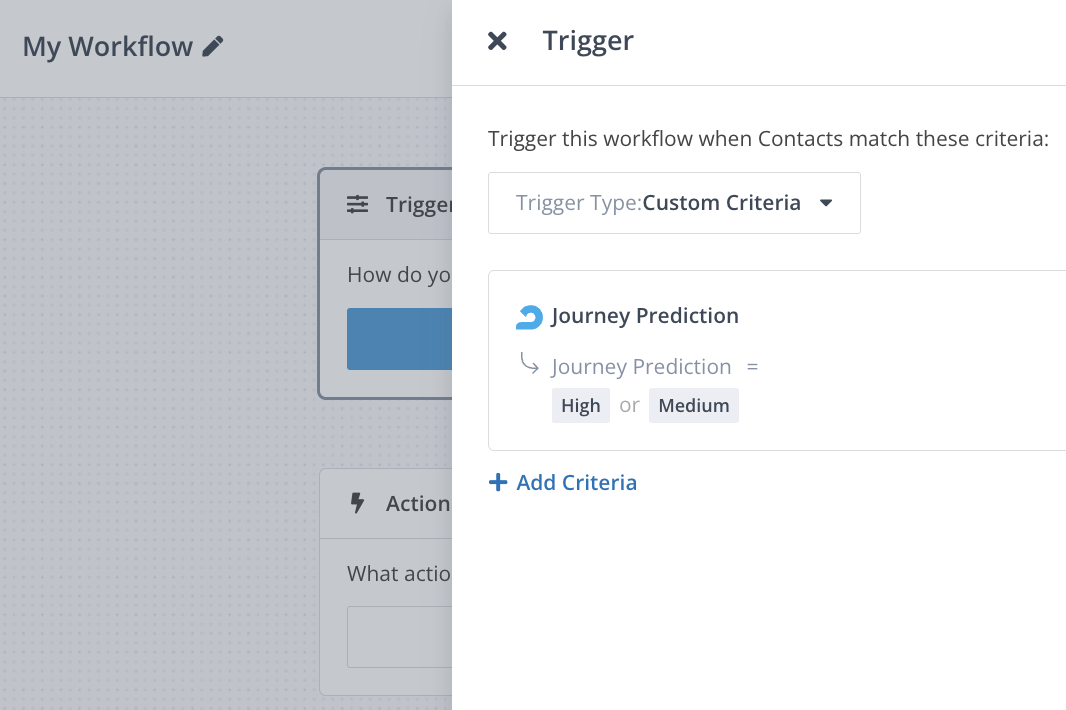
Task: Click the lightning bolt Action icon
Action: pos(357,503)
